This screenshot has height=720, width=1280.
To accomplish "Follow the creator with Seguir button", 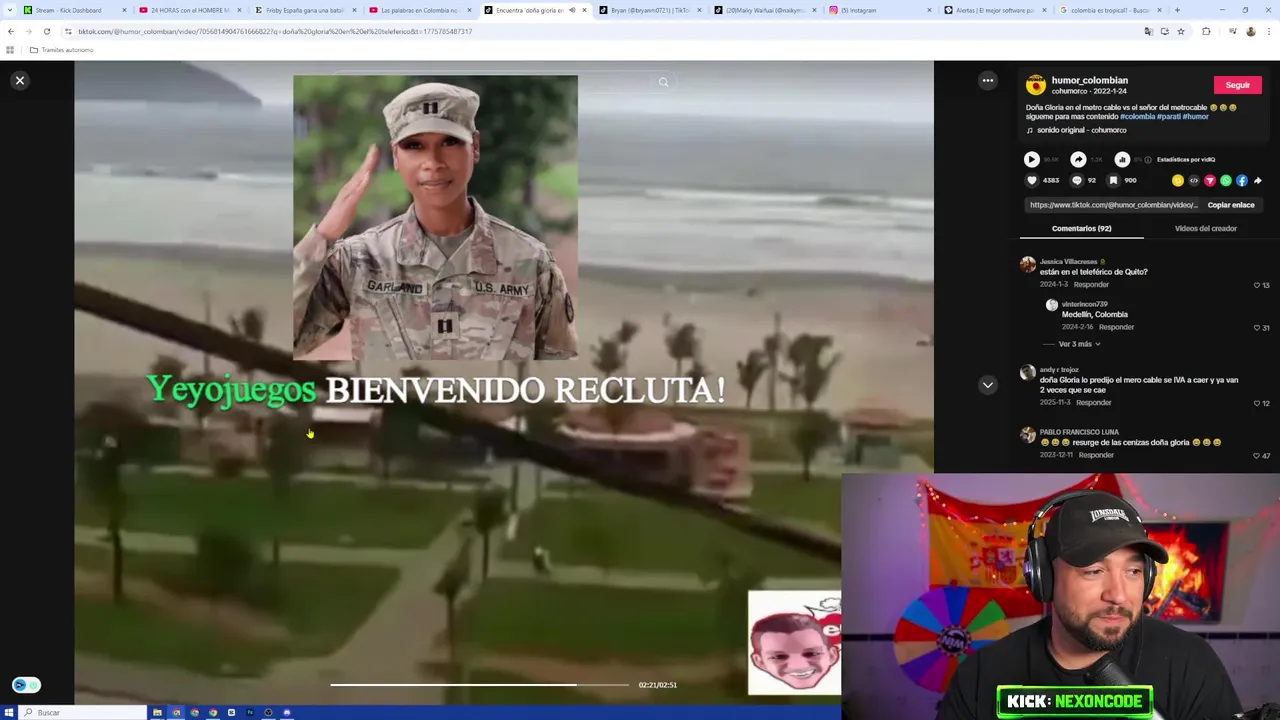I will (x=1237, y=85).
